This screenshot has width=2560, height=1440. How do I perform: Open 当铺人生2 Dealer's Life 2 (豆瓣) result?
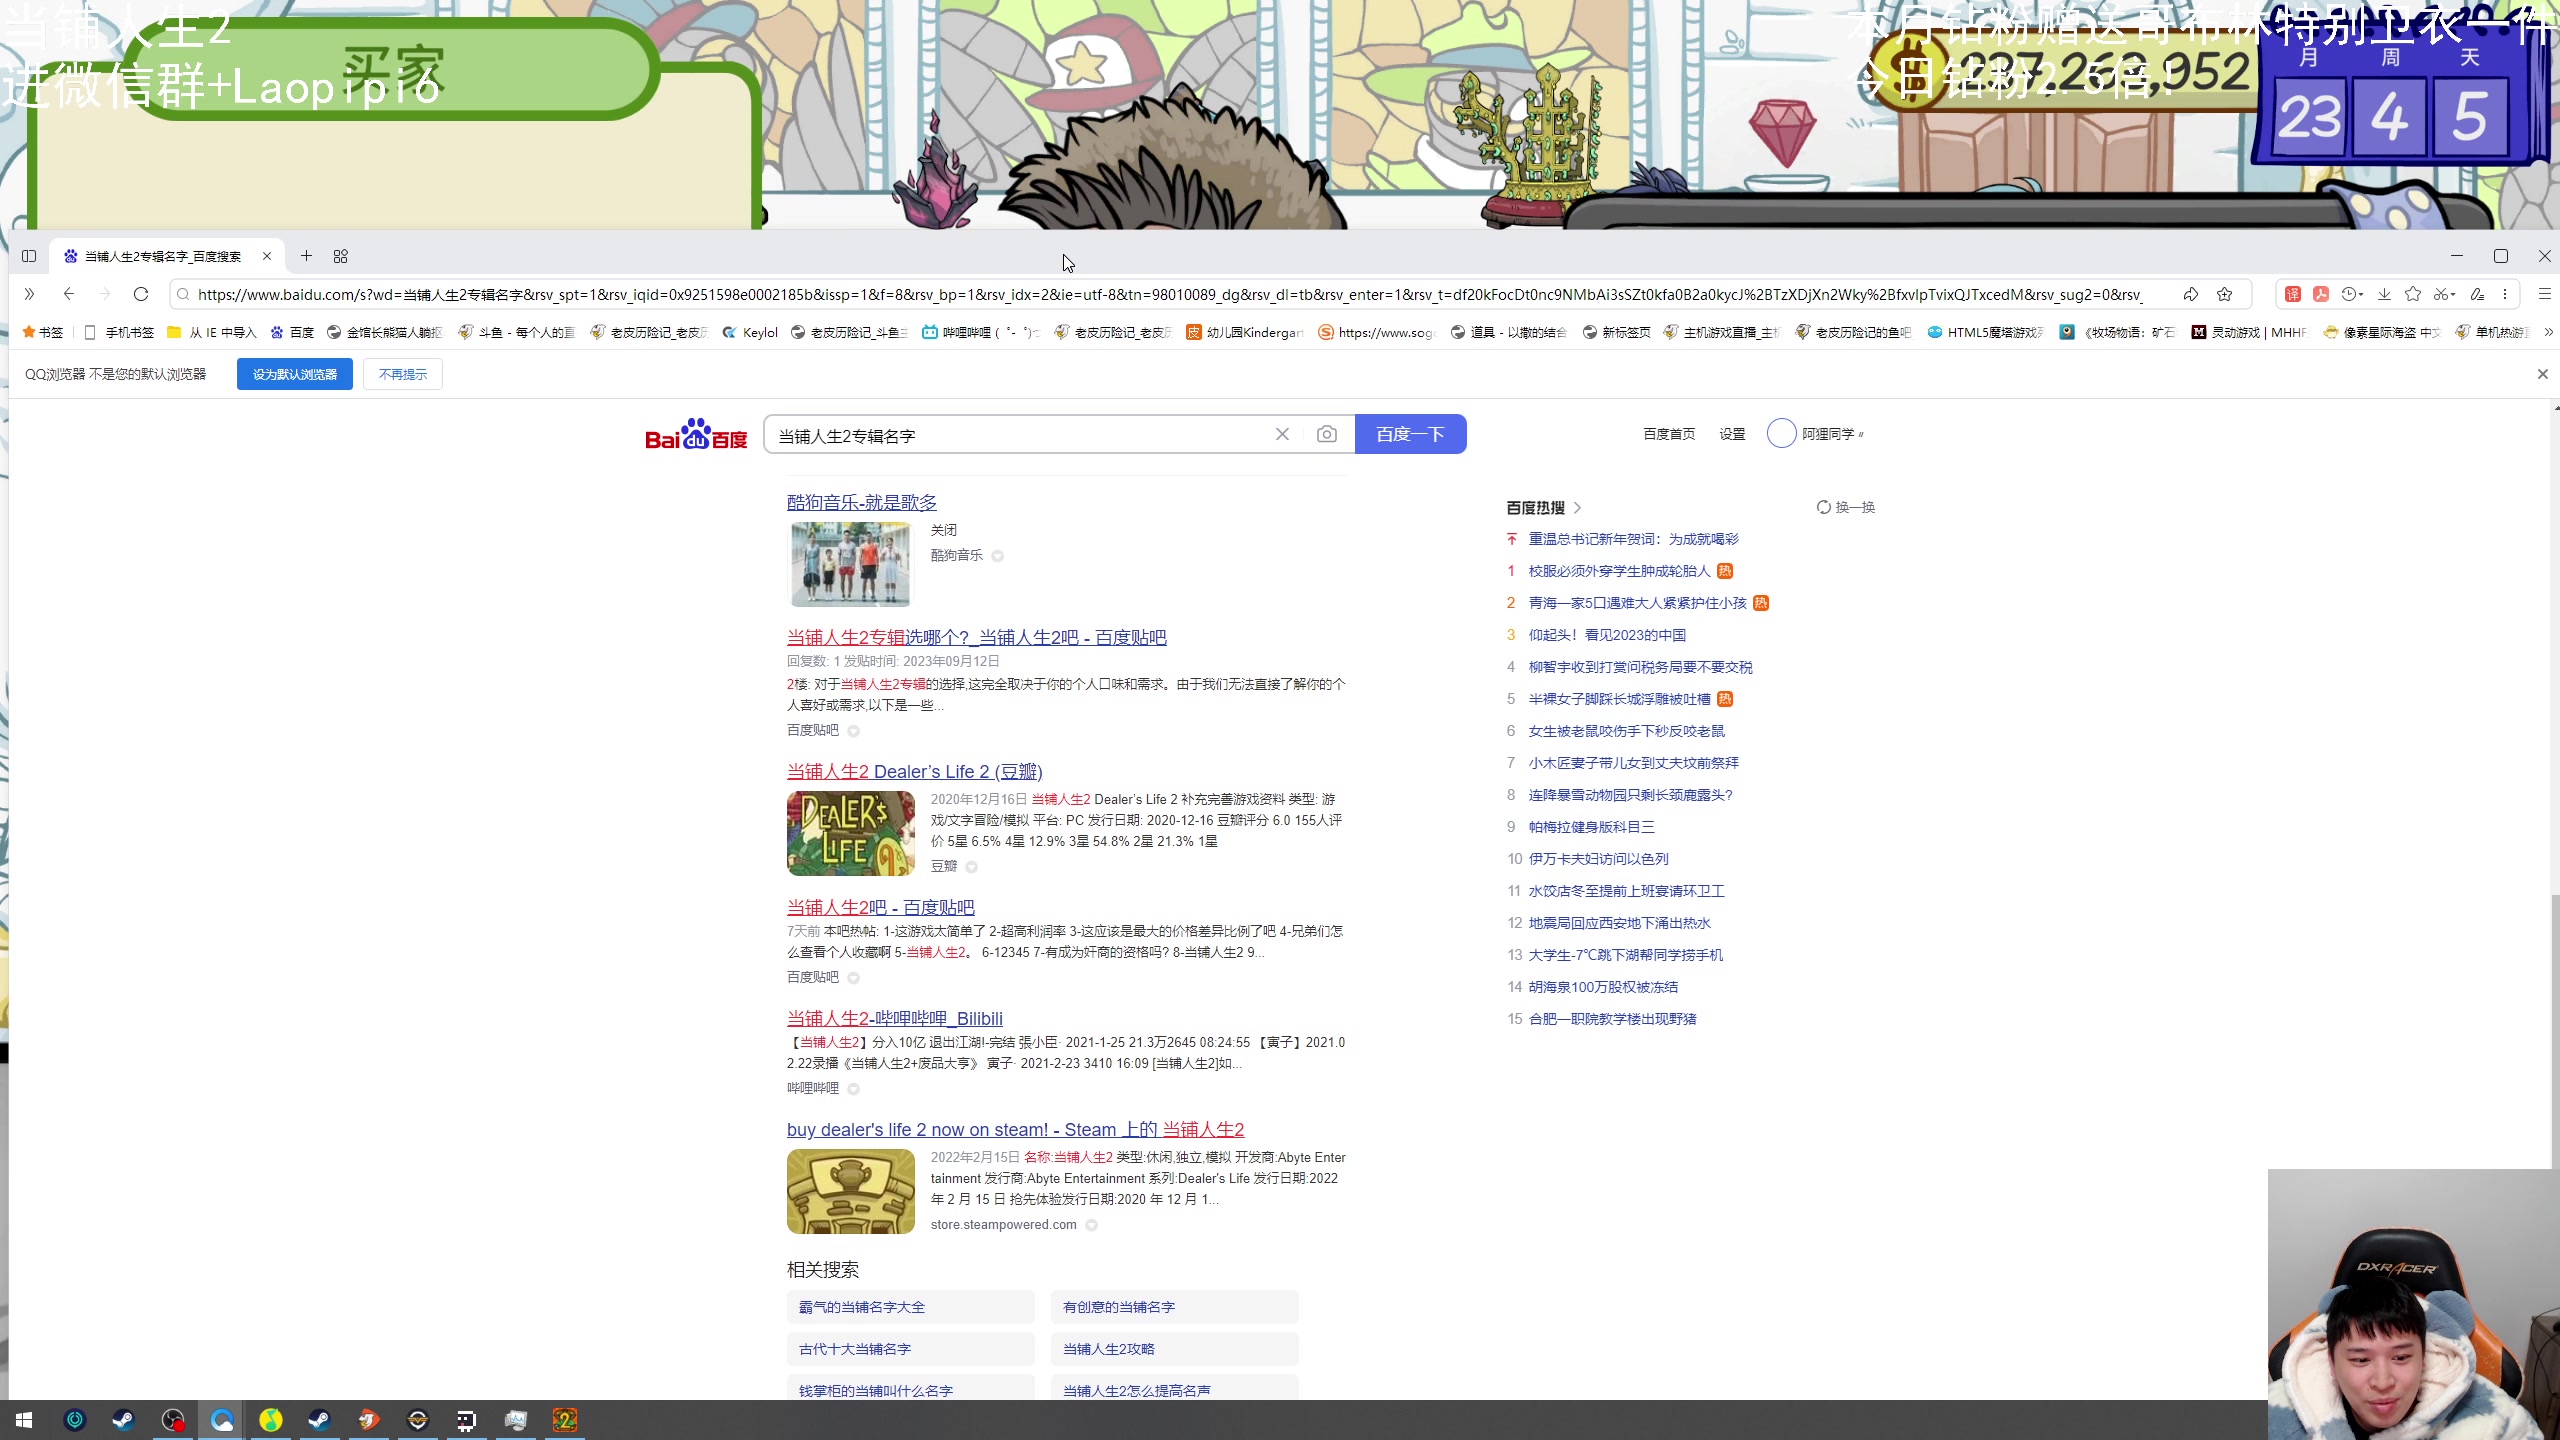(x=915, y=771)
